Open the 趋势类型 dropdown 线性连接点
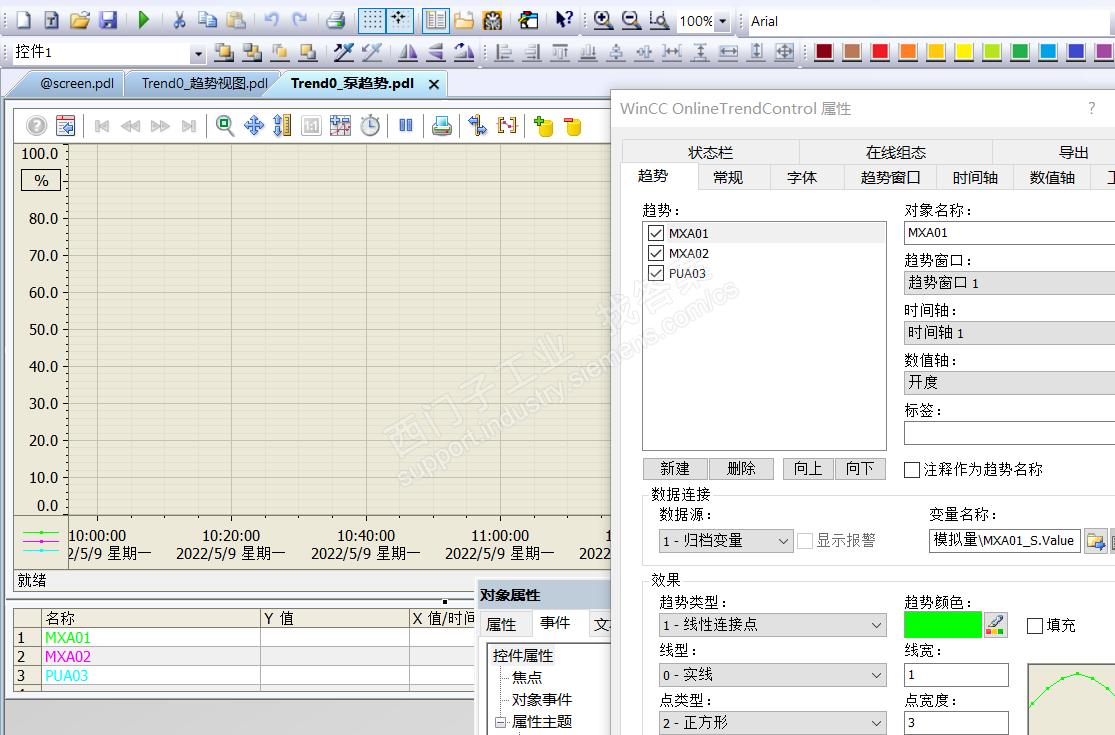Image resolution: width=1115 pixels, height=735 pixels. click(x=772, y=625)
